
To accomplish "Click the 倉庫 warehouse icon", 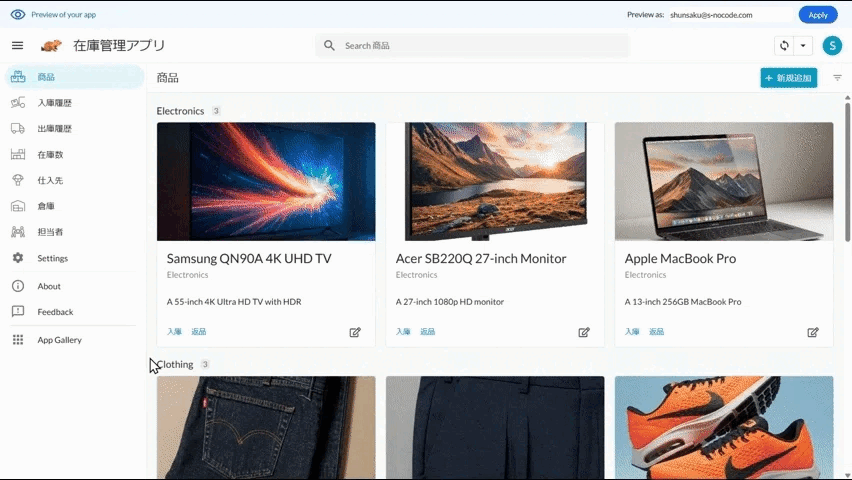I will click(18, 206).
